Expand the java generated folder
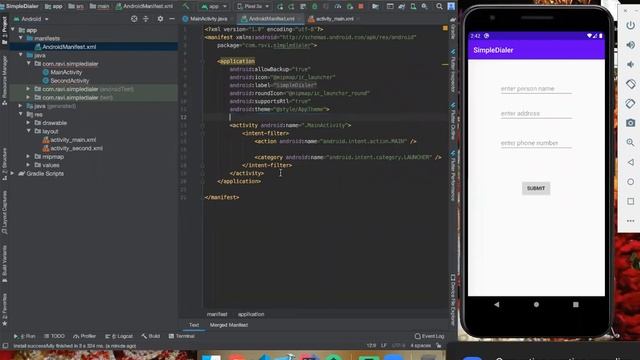The image size is (640, 360). [x=20, y=106]
